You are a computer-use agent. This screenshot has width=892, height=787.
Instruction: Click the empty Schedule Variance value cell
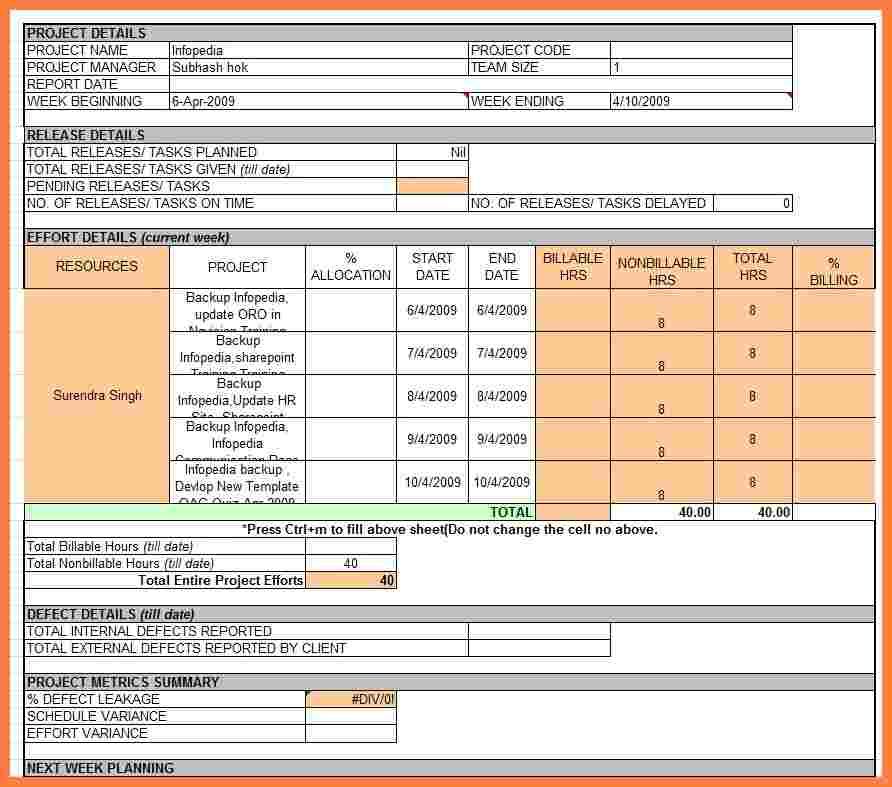coord(351,716)
